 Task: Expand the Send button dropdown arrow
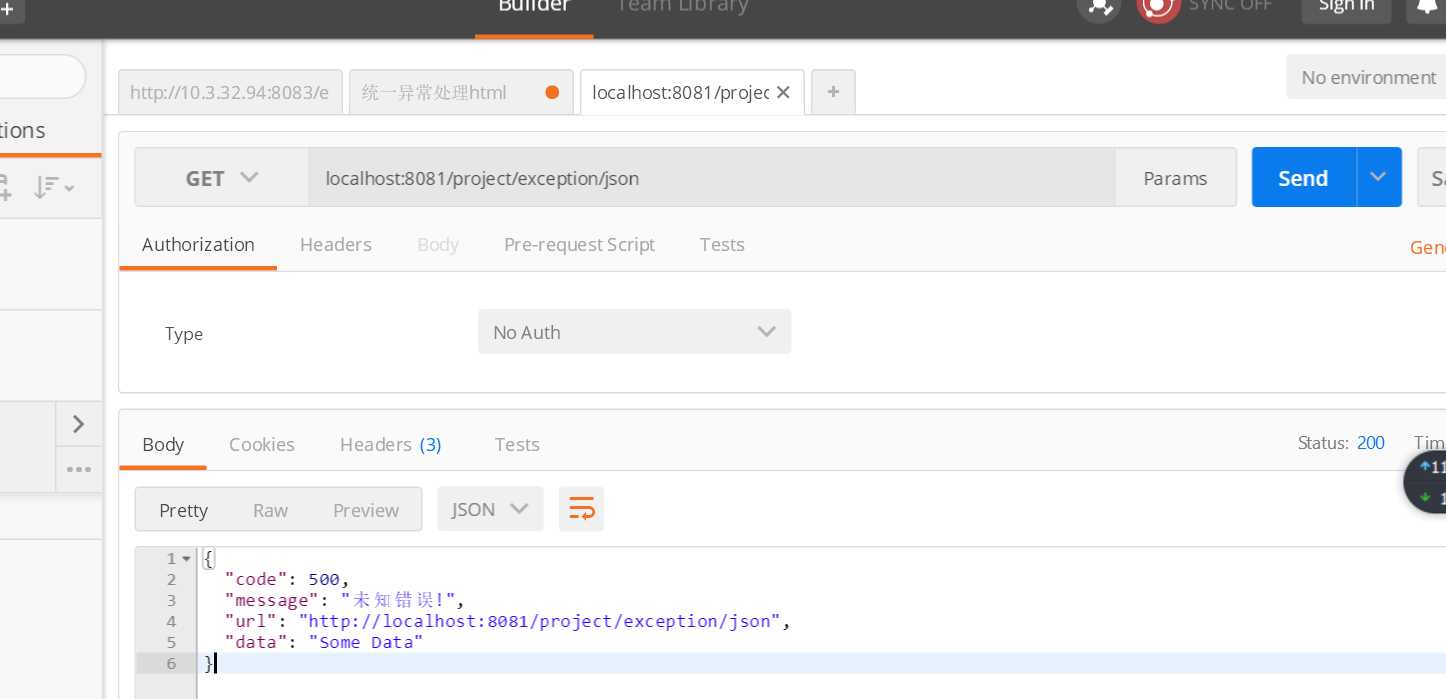point(1378,177)
